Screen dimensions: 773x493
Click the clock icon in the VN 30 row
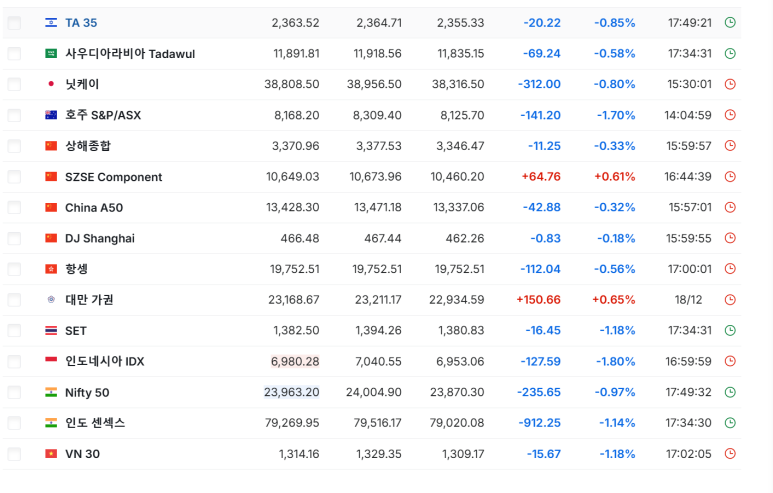[x=730, y=454]
